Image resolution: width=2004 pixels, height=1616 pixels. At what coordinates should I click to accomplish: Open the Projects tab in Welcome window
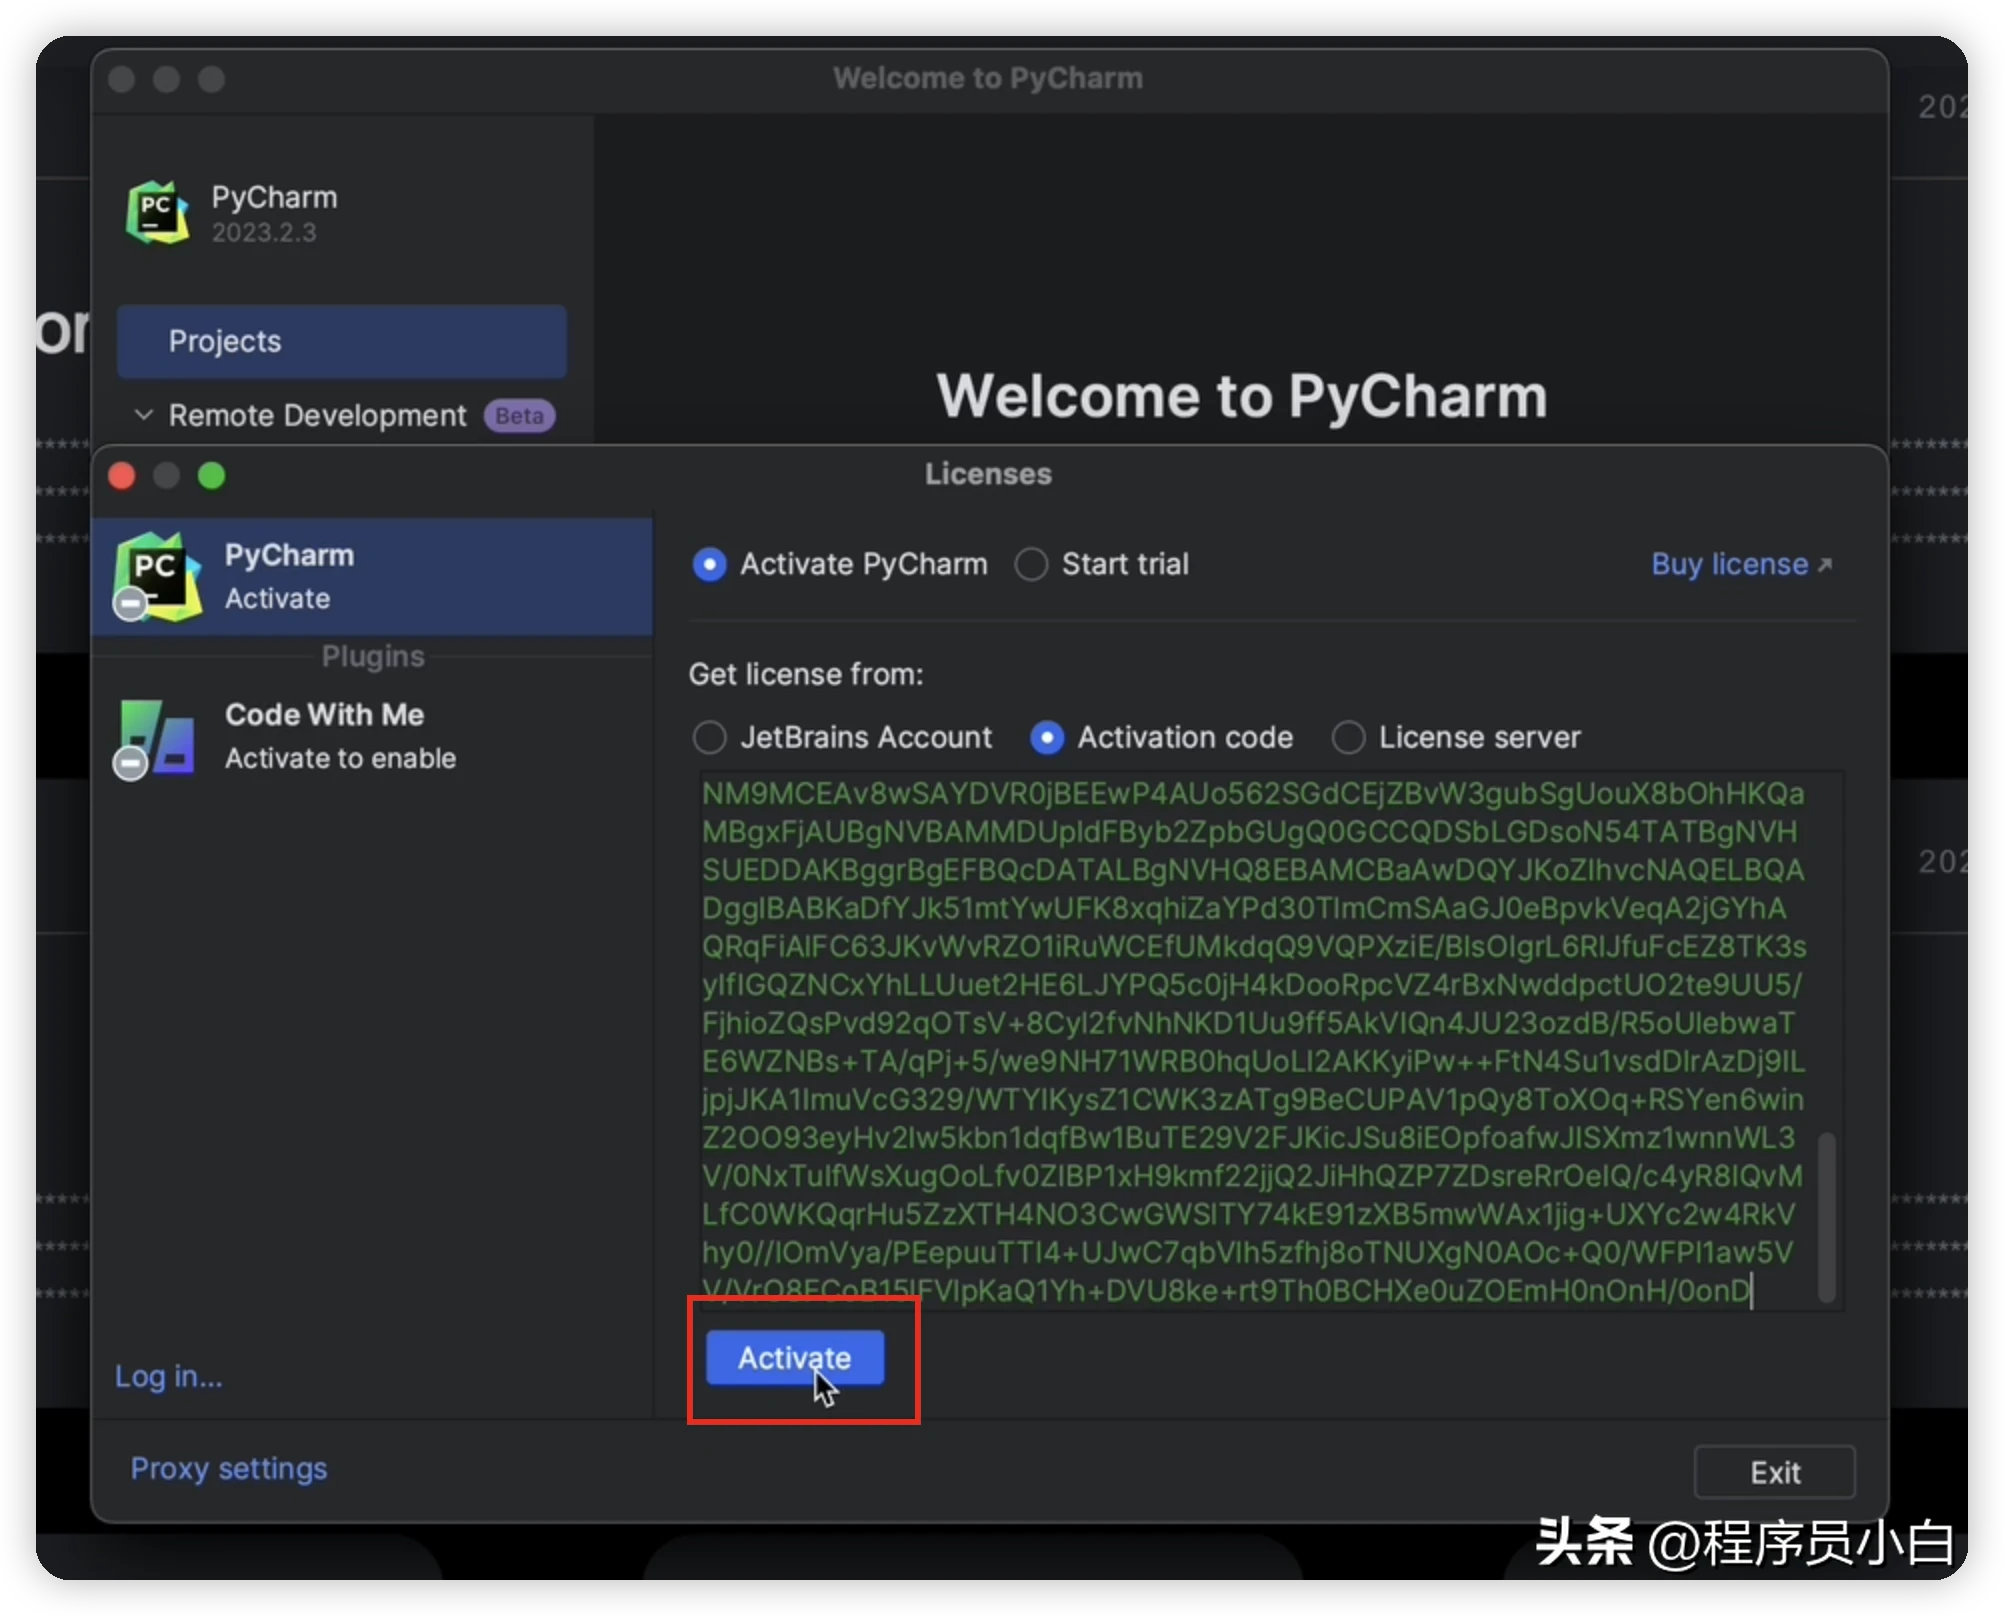click(x=342, y=342)
